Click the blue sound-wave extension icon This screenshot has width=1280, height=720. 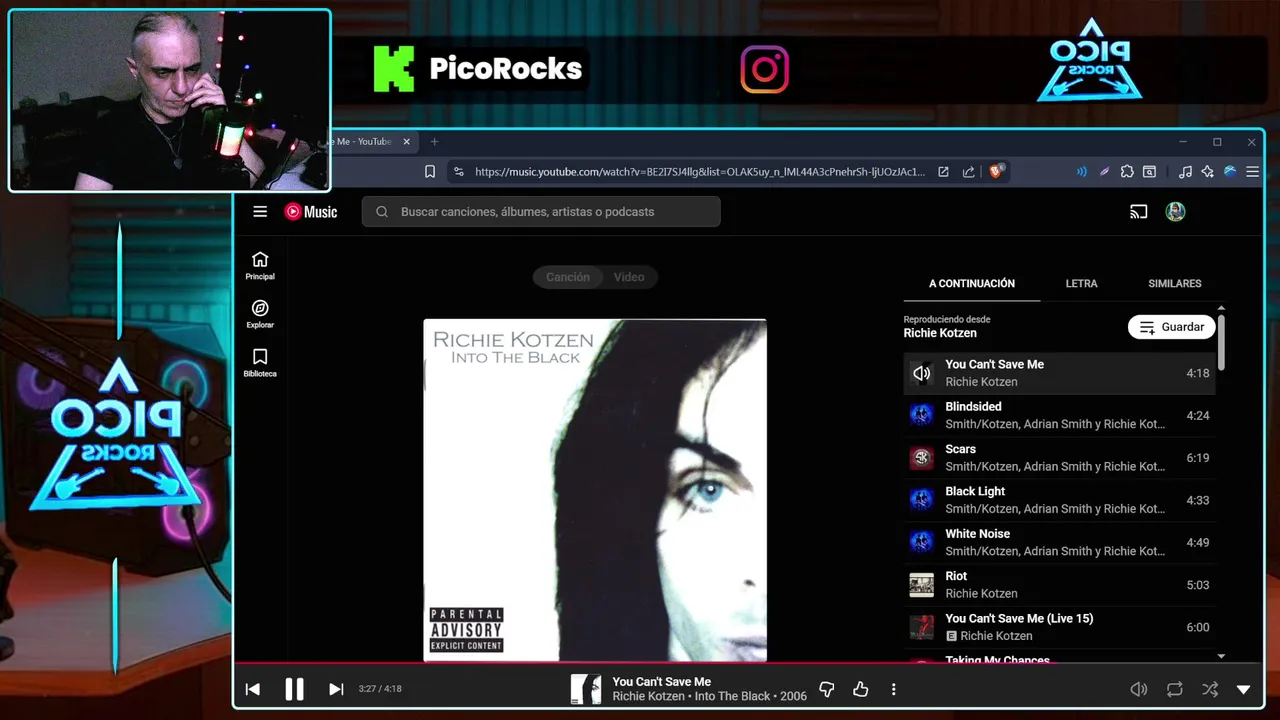tap(1081, 172)
